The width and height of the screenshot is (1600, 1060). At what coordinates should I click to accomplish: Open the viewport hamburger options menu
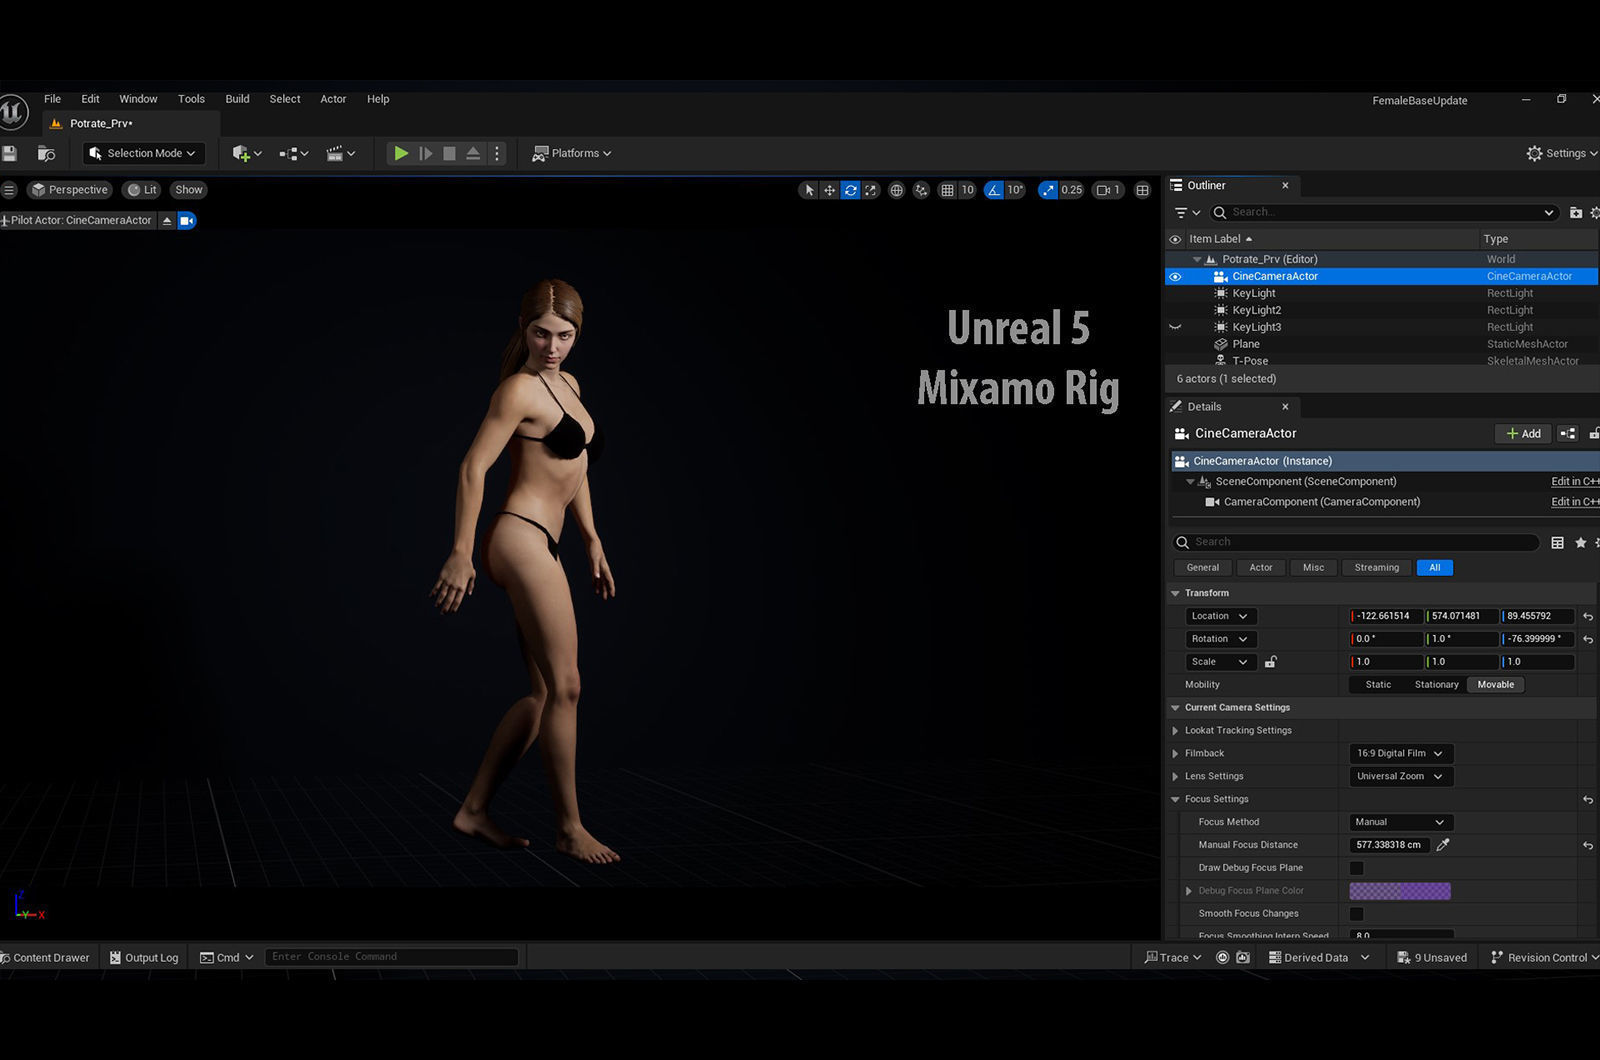(x=9, y=190)
